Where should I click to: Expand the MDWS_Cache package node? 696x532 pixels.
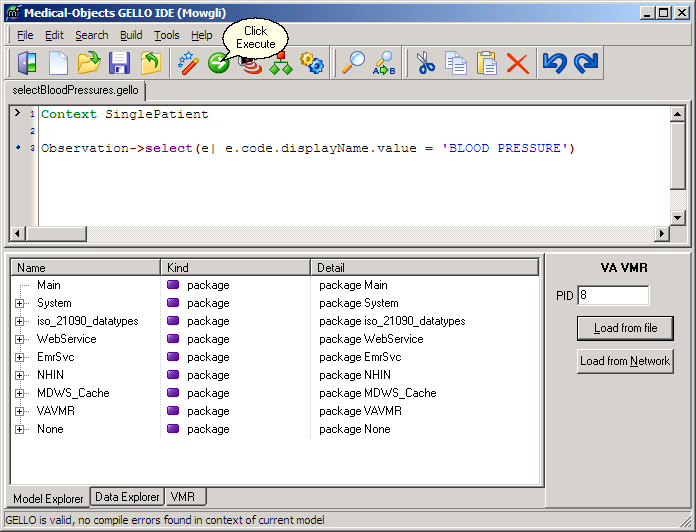pyautogui.click(x=20, y=394)
